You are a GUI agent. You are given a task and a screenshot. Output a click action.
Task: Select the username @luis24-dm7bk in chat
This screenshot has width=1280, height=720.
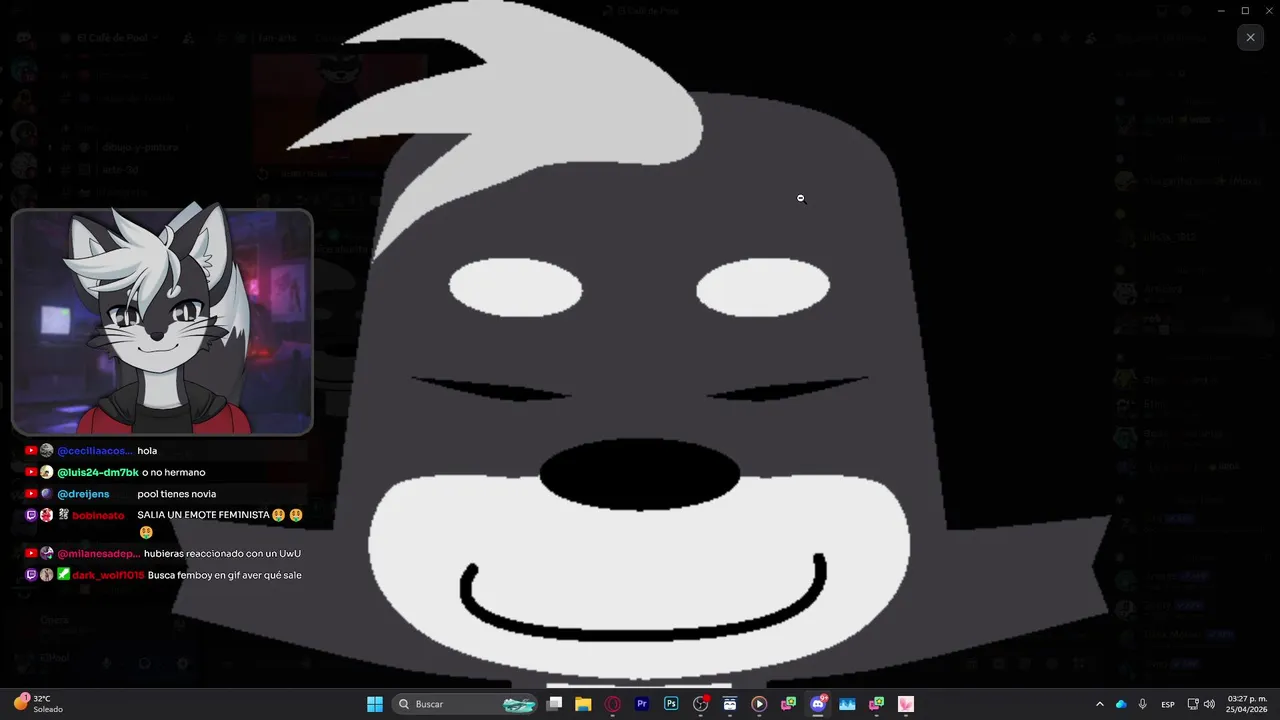98,472
